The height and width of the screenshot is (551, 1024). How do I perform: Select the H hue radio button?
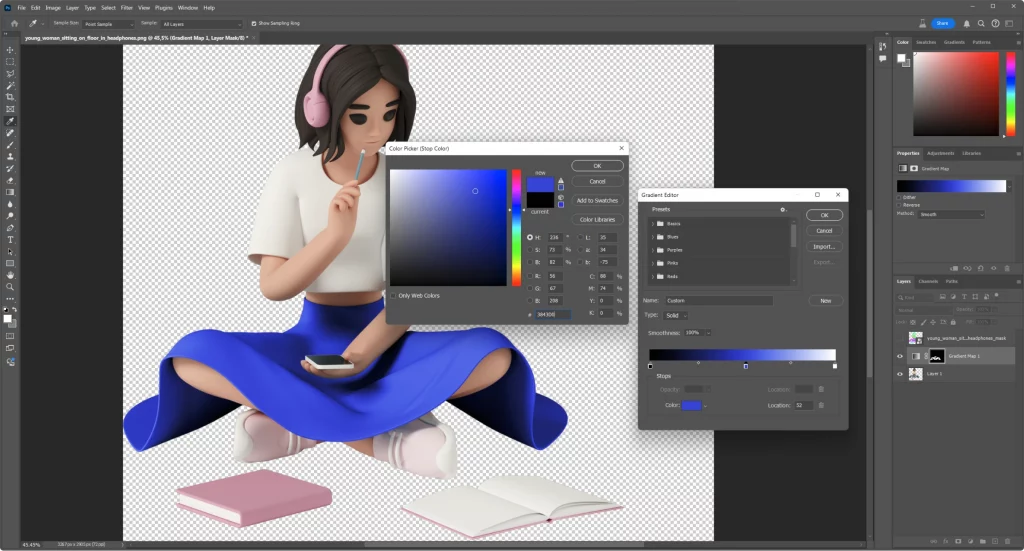point(530,238)
